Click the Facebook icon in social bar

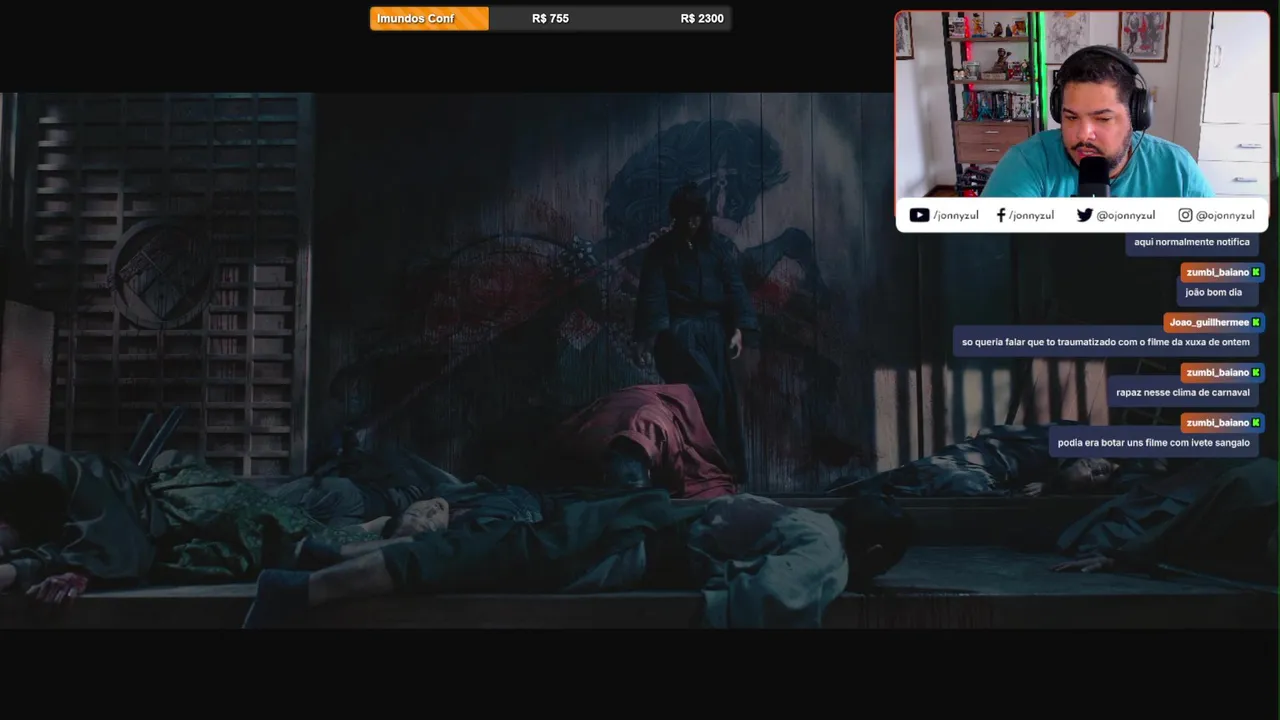point(1001,215)
